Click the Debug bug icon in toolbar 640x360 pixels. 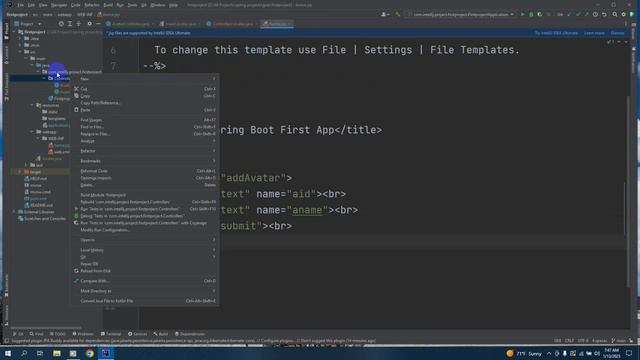point(531,14)
